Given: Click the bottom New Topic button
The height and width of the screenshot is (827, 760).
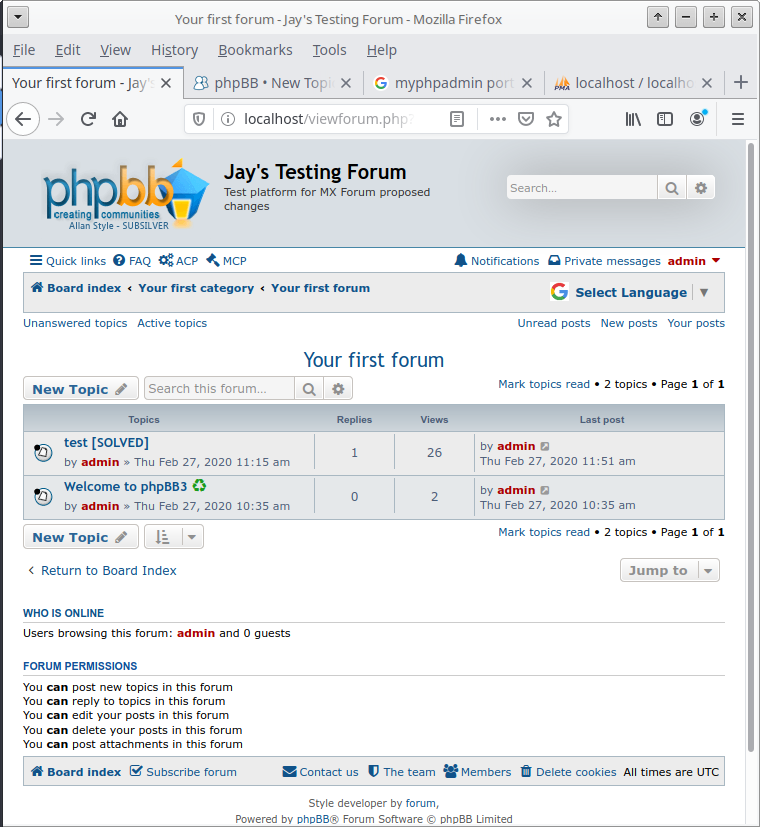Looking at the screenshot, I should (x=81, y=537).
